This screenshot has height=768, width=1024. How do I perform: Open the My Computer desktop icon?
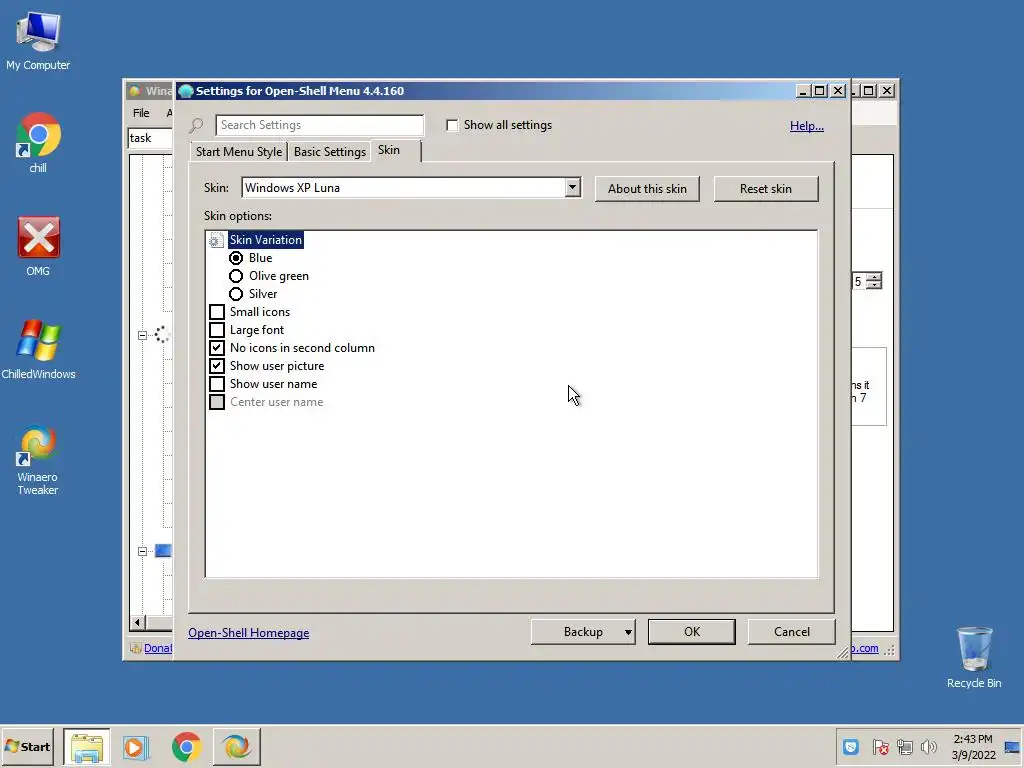[x=38, y=39]
